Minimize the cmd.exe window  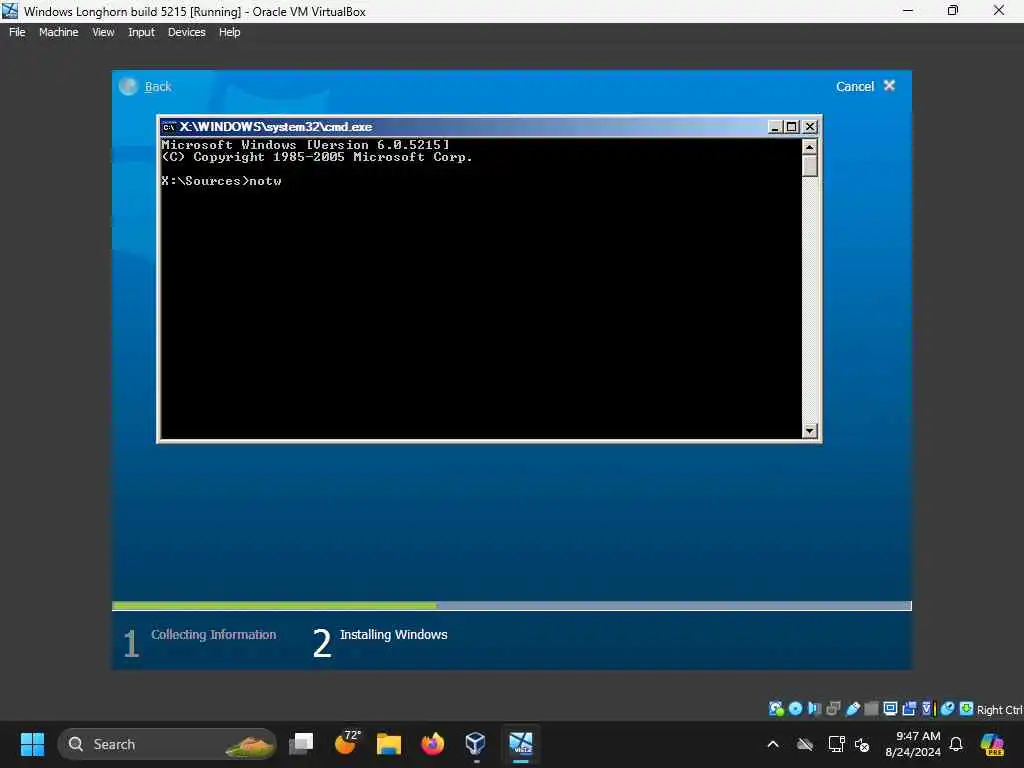coord(775,127)
